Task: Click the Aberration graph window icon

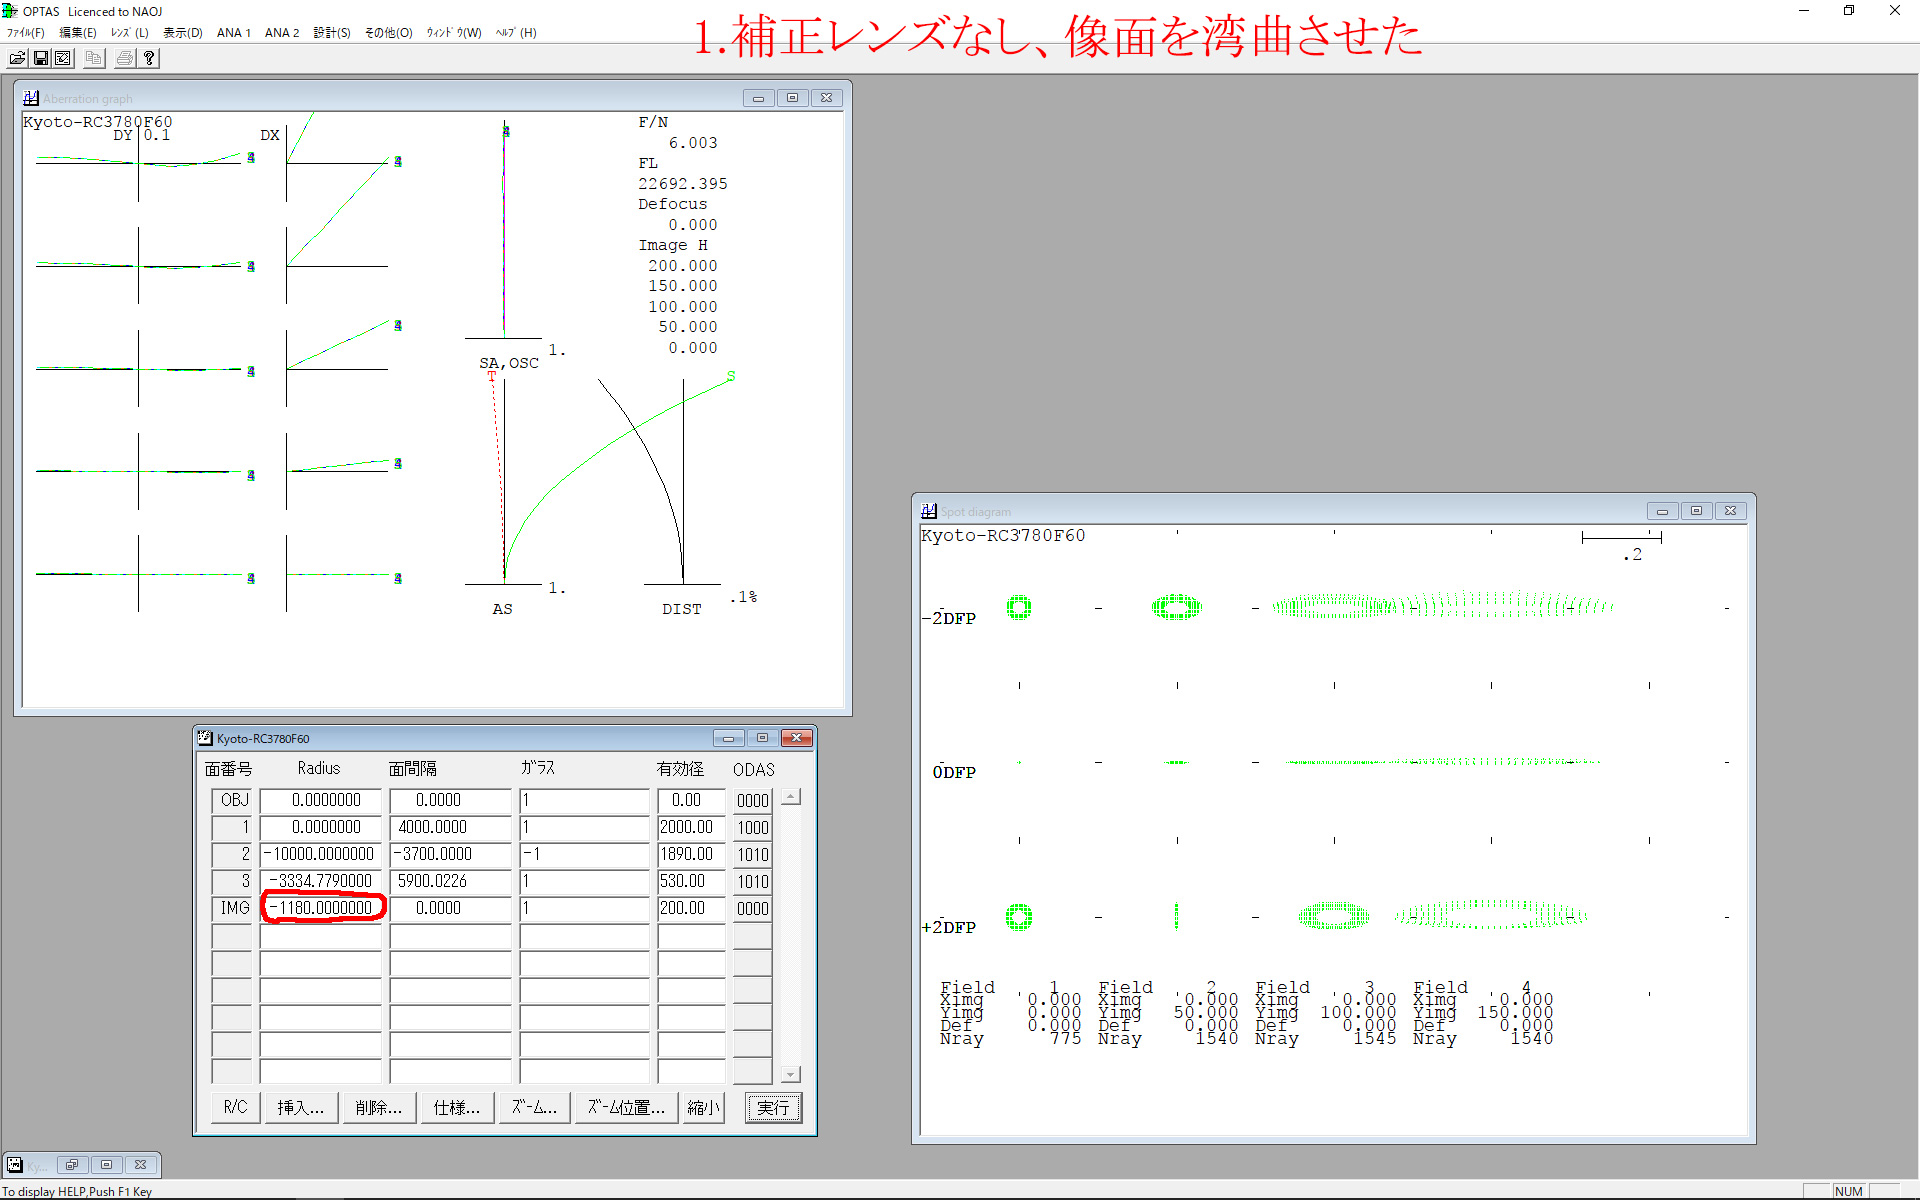Action: point(31,98)
